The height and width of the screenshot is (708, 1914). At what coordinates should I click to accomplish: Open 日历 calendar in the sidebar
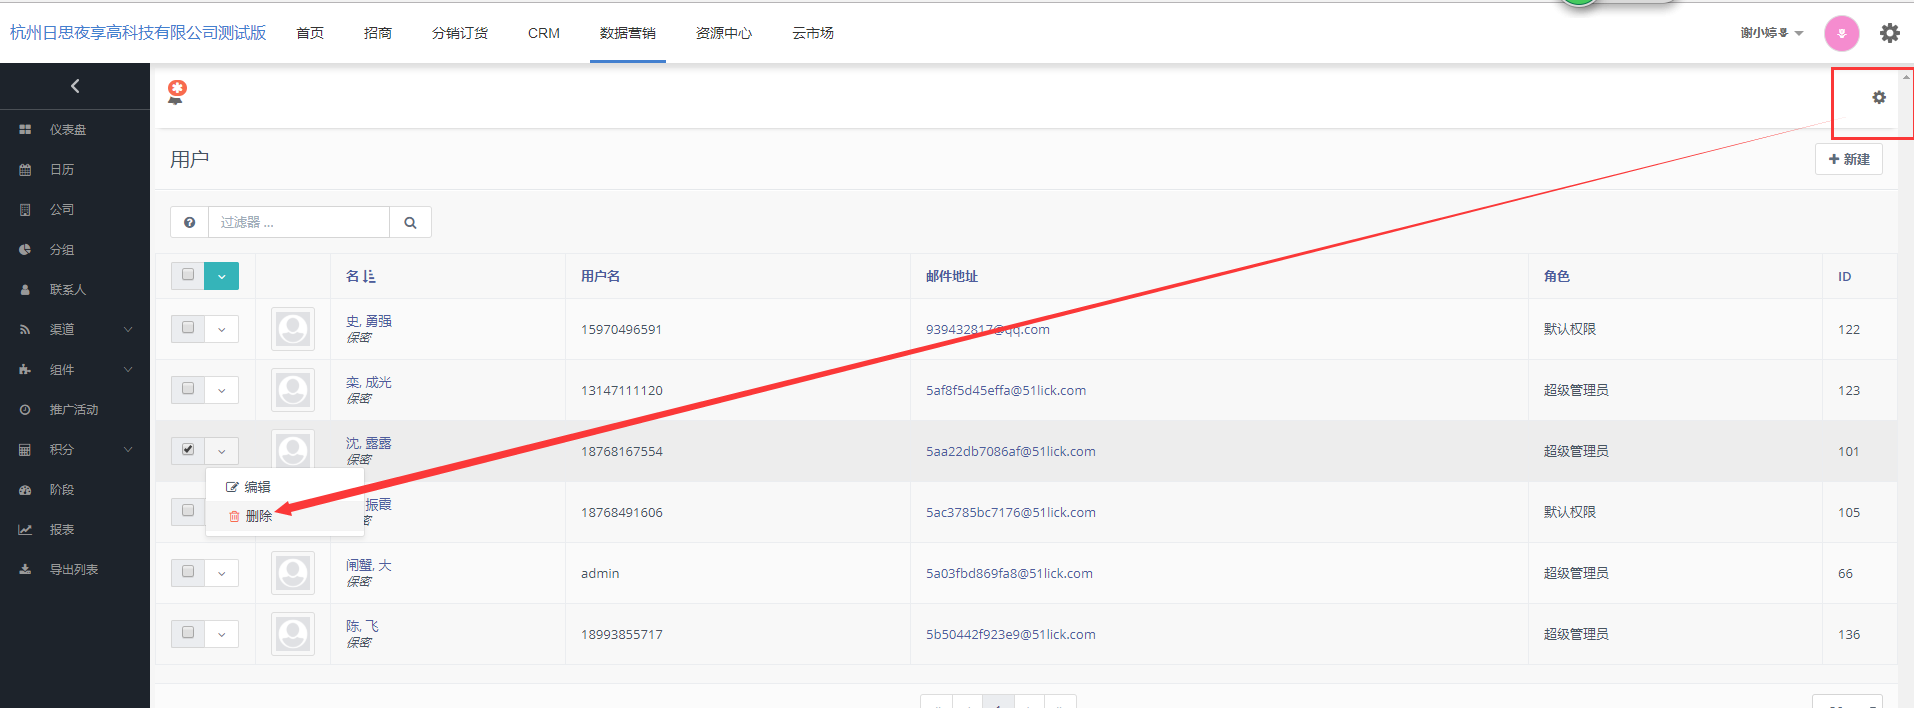[62, 170]
